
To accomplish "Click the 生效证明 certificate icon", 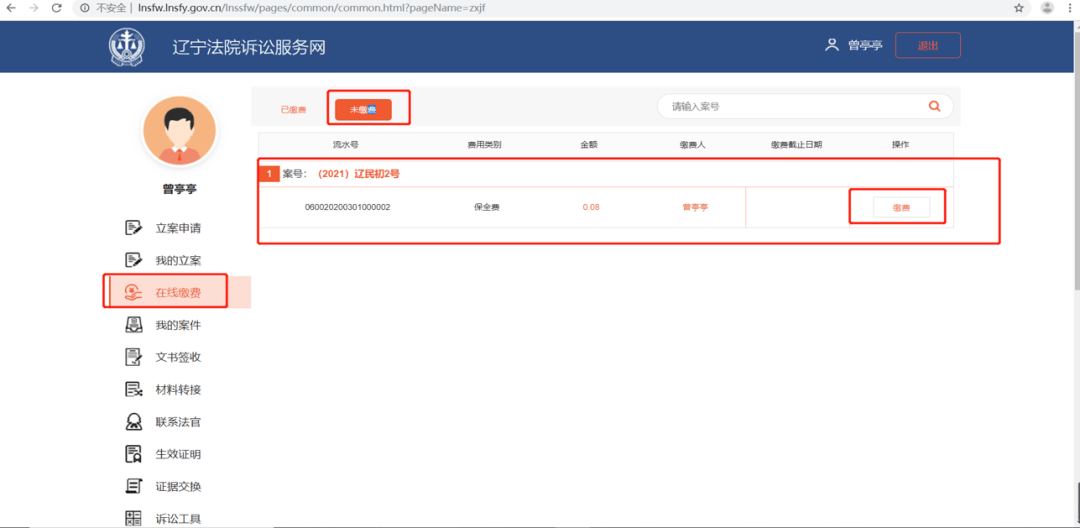I will [133, 454].
